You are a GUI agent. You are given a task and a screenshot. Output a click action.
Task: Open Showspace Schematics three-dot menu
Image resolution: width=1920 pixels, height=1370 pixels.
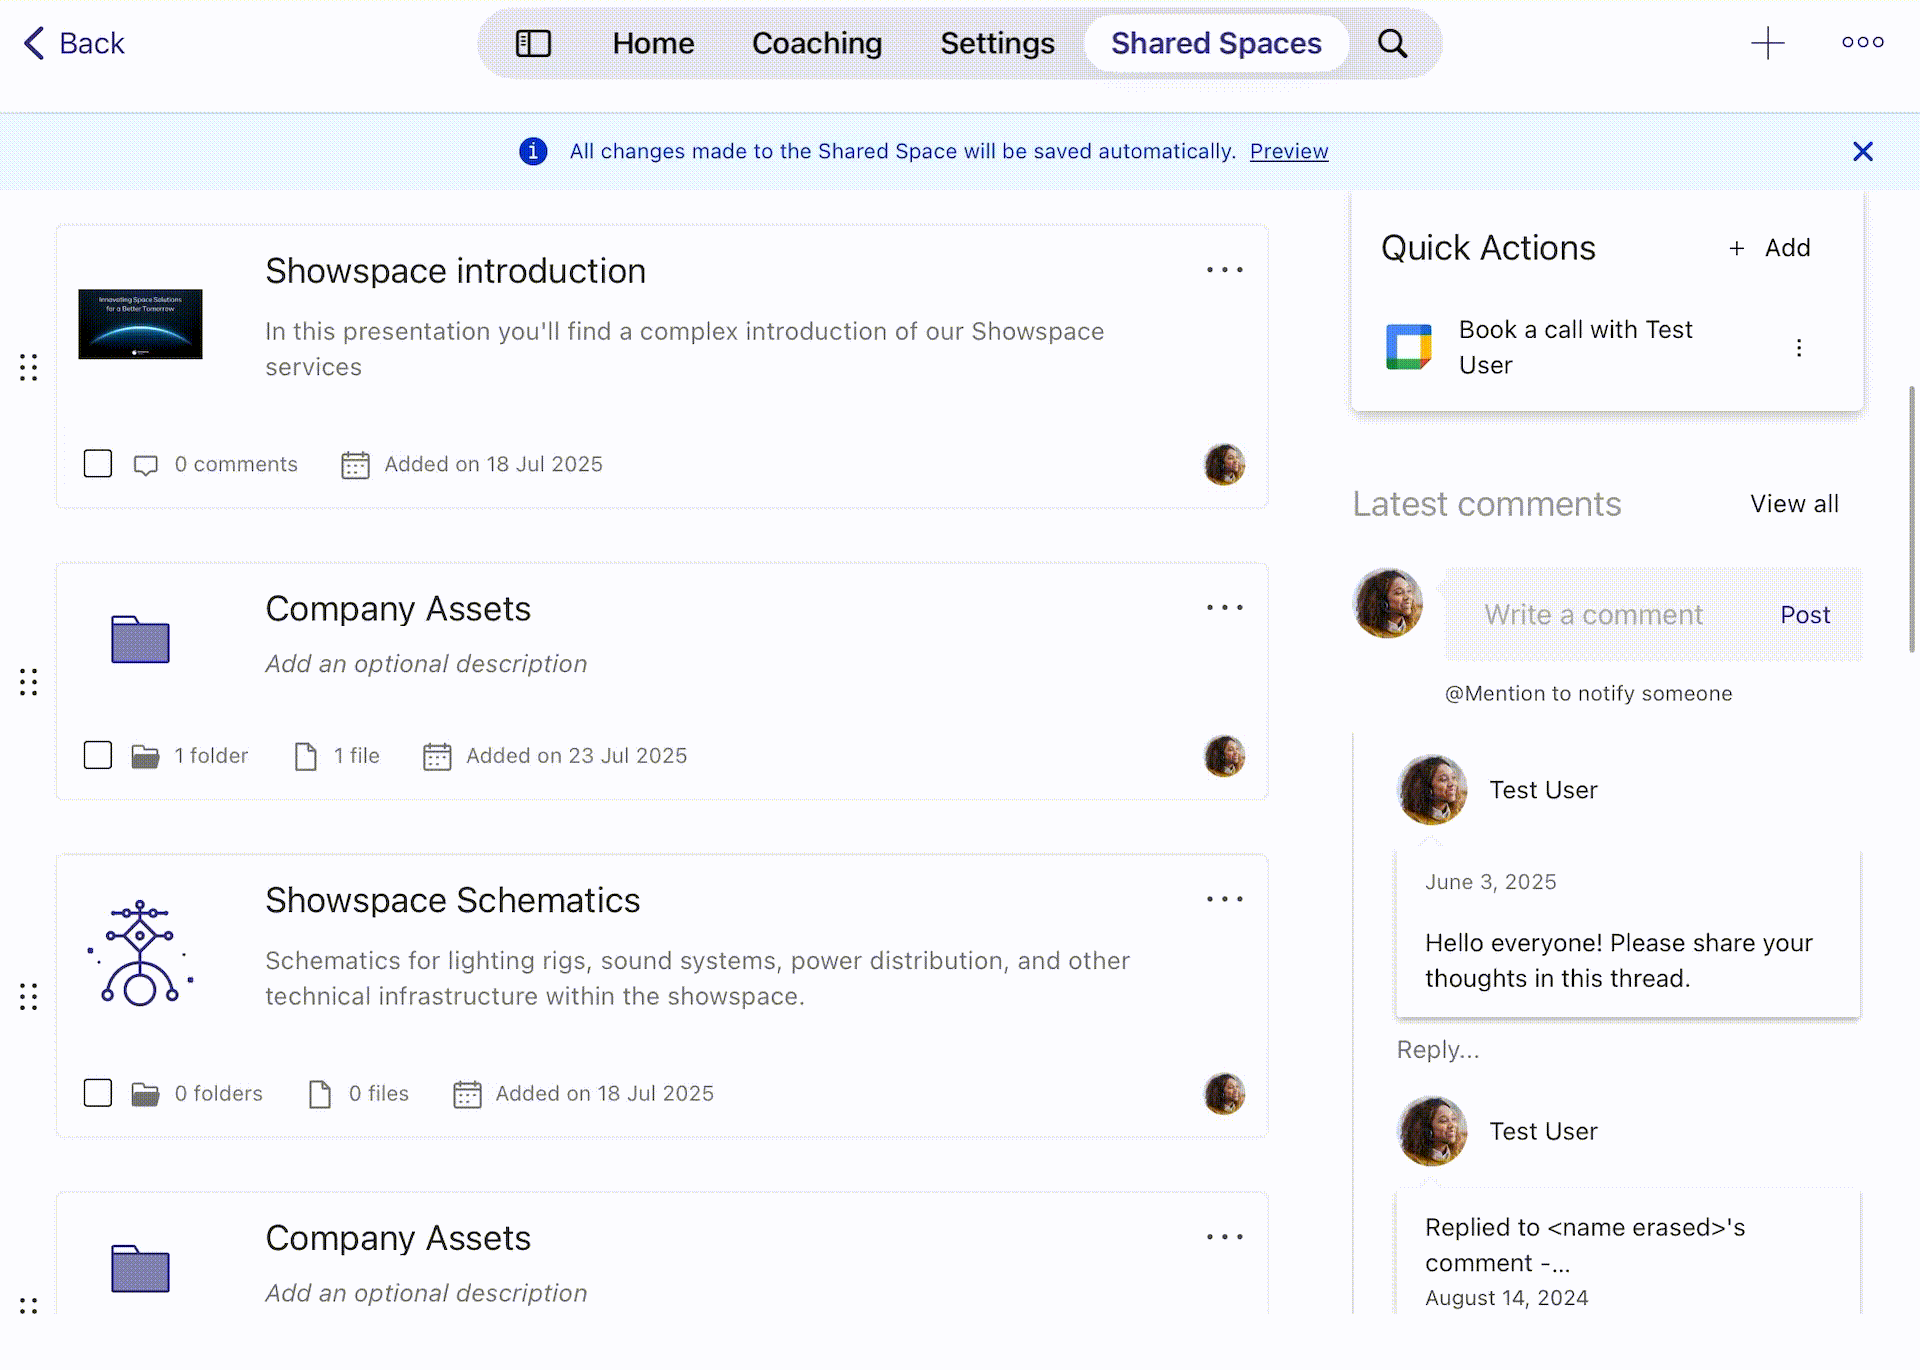pyautogui.click(x=1224, y=899)
